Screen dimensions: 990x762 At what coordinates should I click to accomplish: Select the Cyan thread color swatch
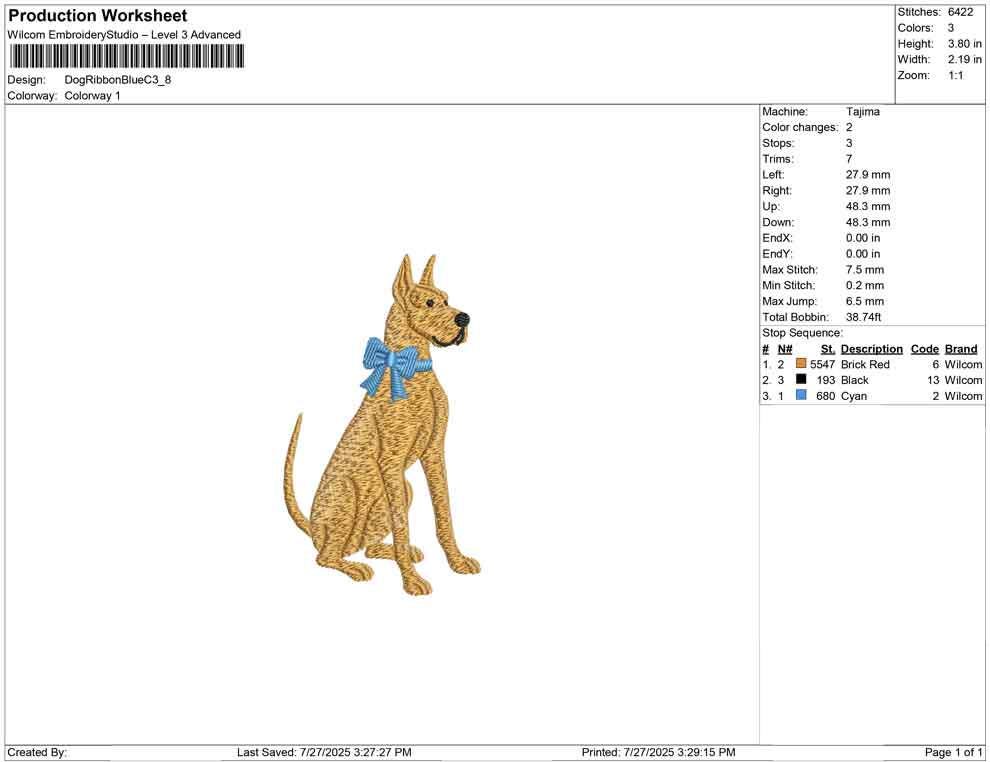coord(799,396)
